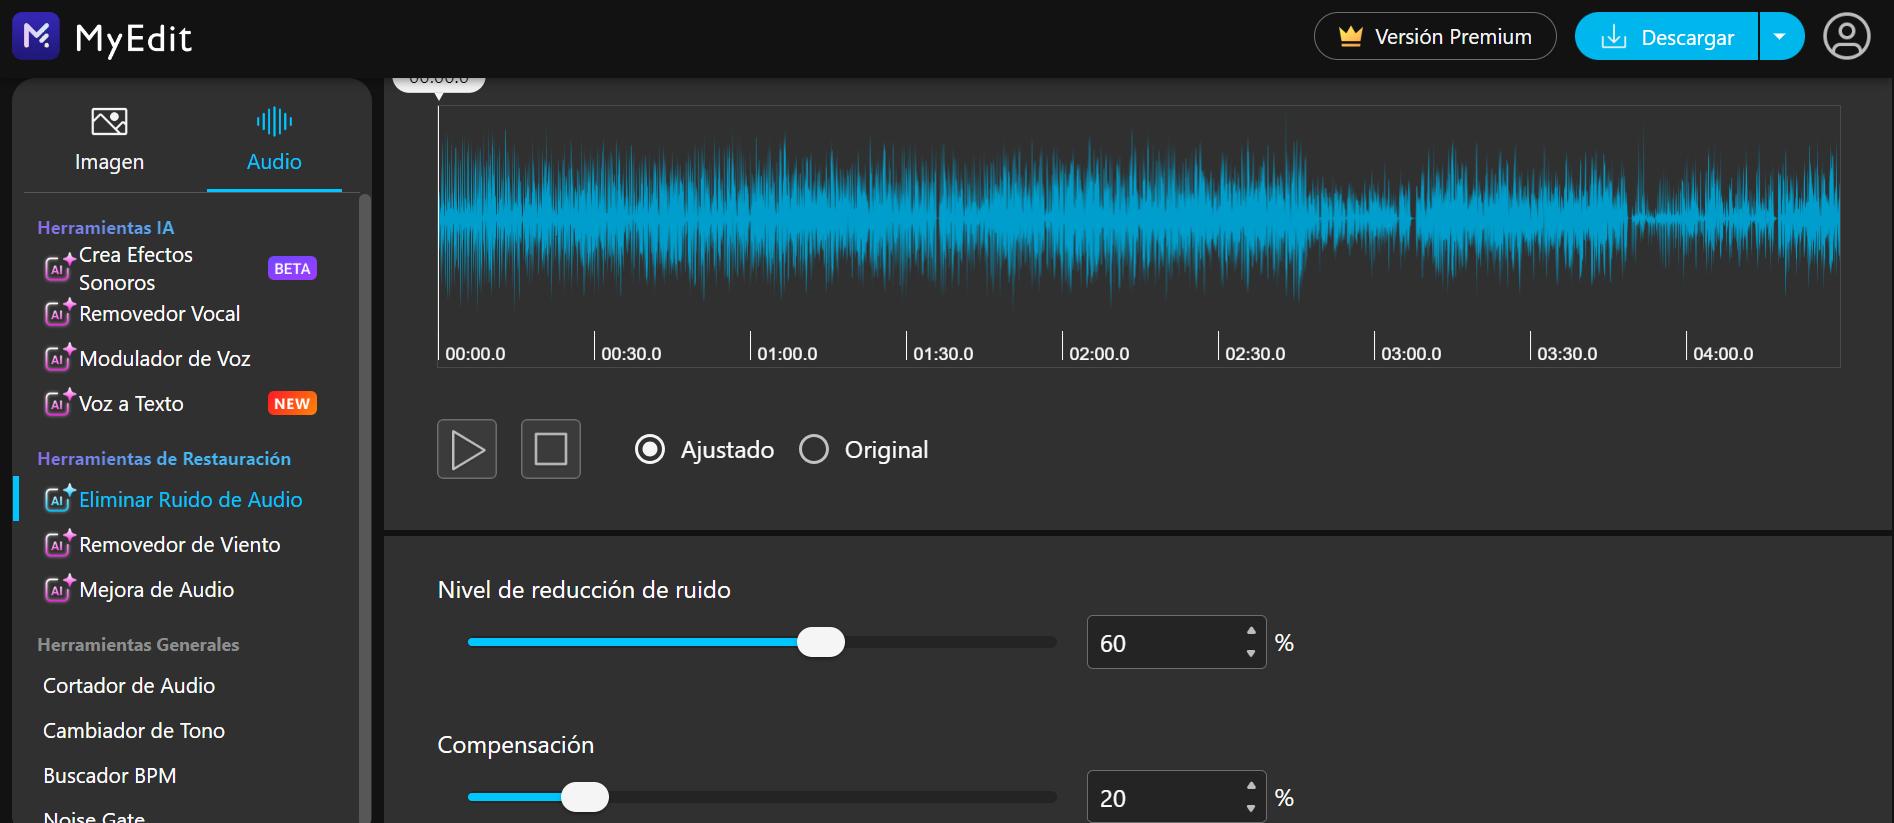
Task: Click the noise reduction level slider handle
Action: pyautogui.click(x=821, y=642)
